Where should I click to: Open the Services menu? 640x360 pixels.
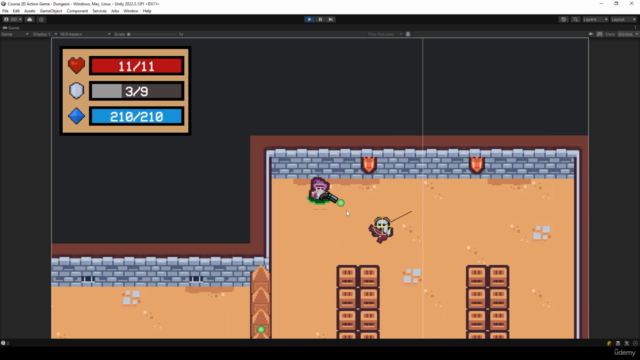[x=99, y=11]
